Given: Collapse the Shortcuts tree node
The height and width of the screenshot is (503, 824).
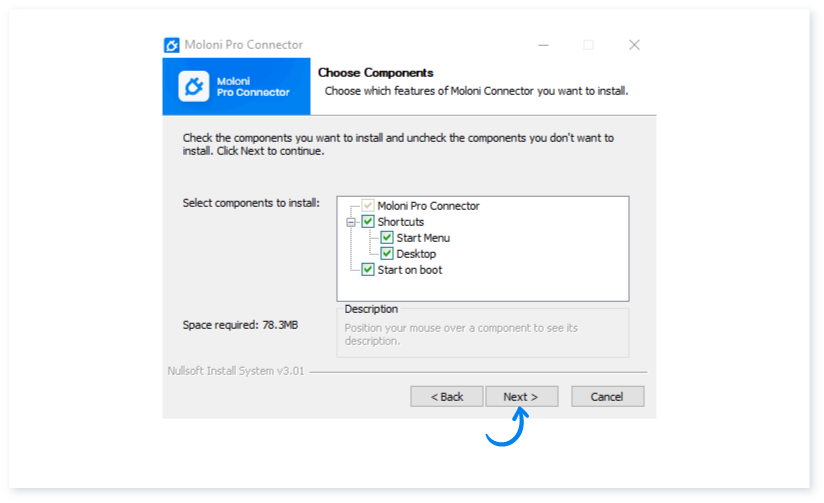Looking at the screenshot, I should (351, 222).
